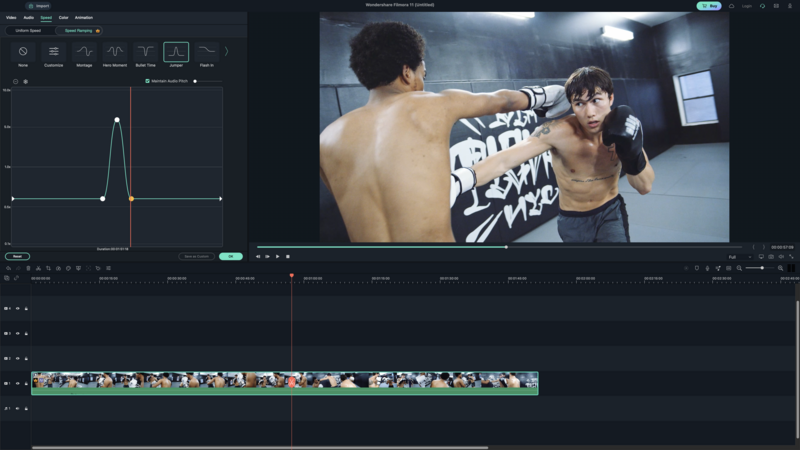Image resolution: width=800 pixels, height=450 pixels.
Task: Select the Montage speed ramp preset
Action: click(84, 52)
